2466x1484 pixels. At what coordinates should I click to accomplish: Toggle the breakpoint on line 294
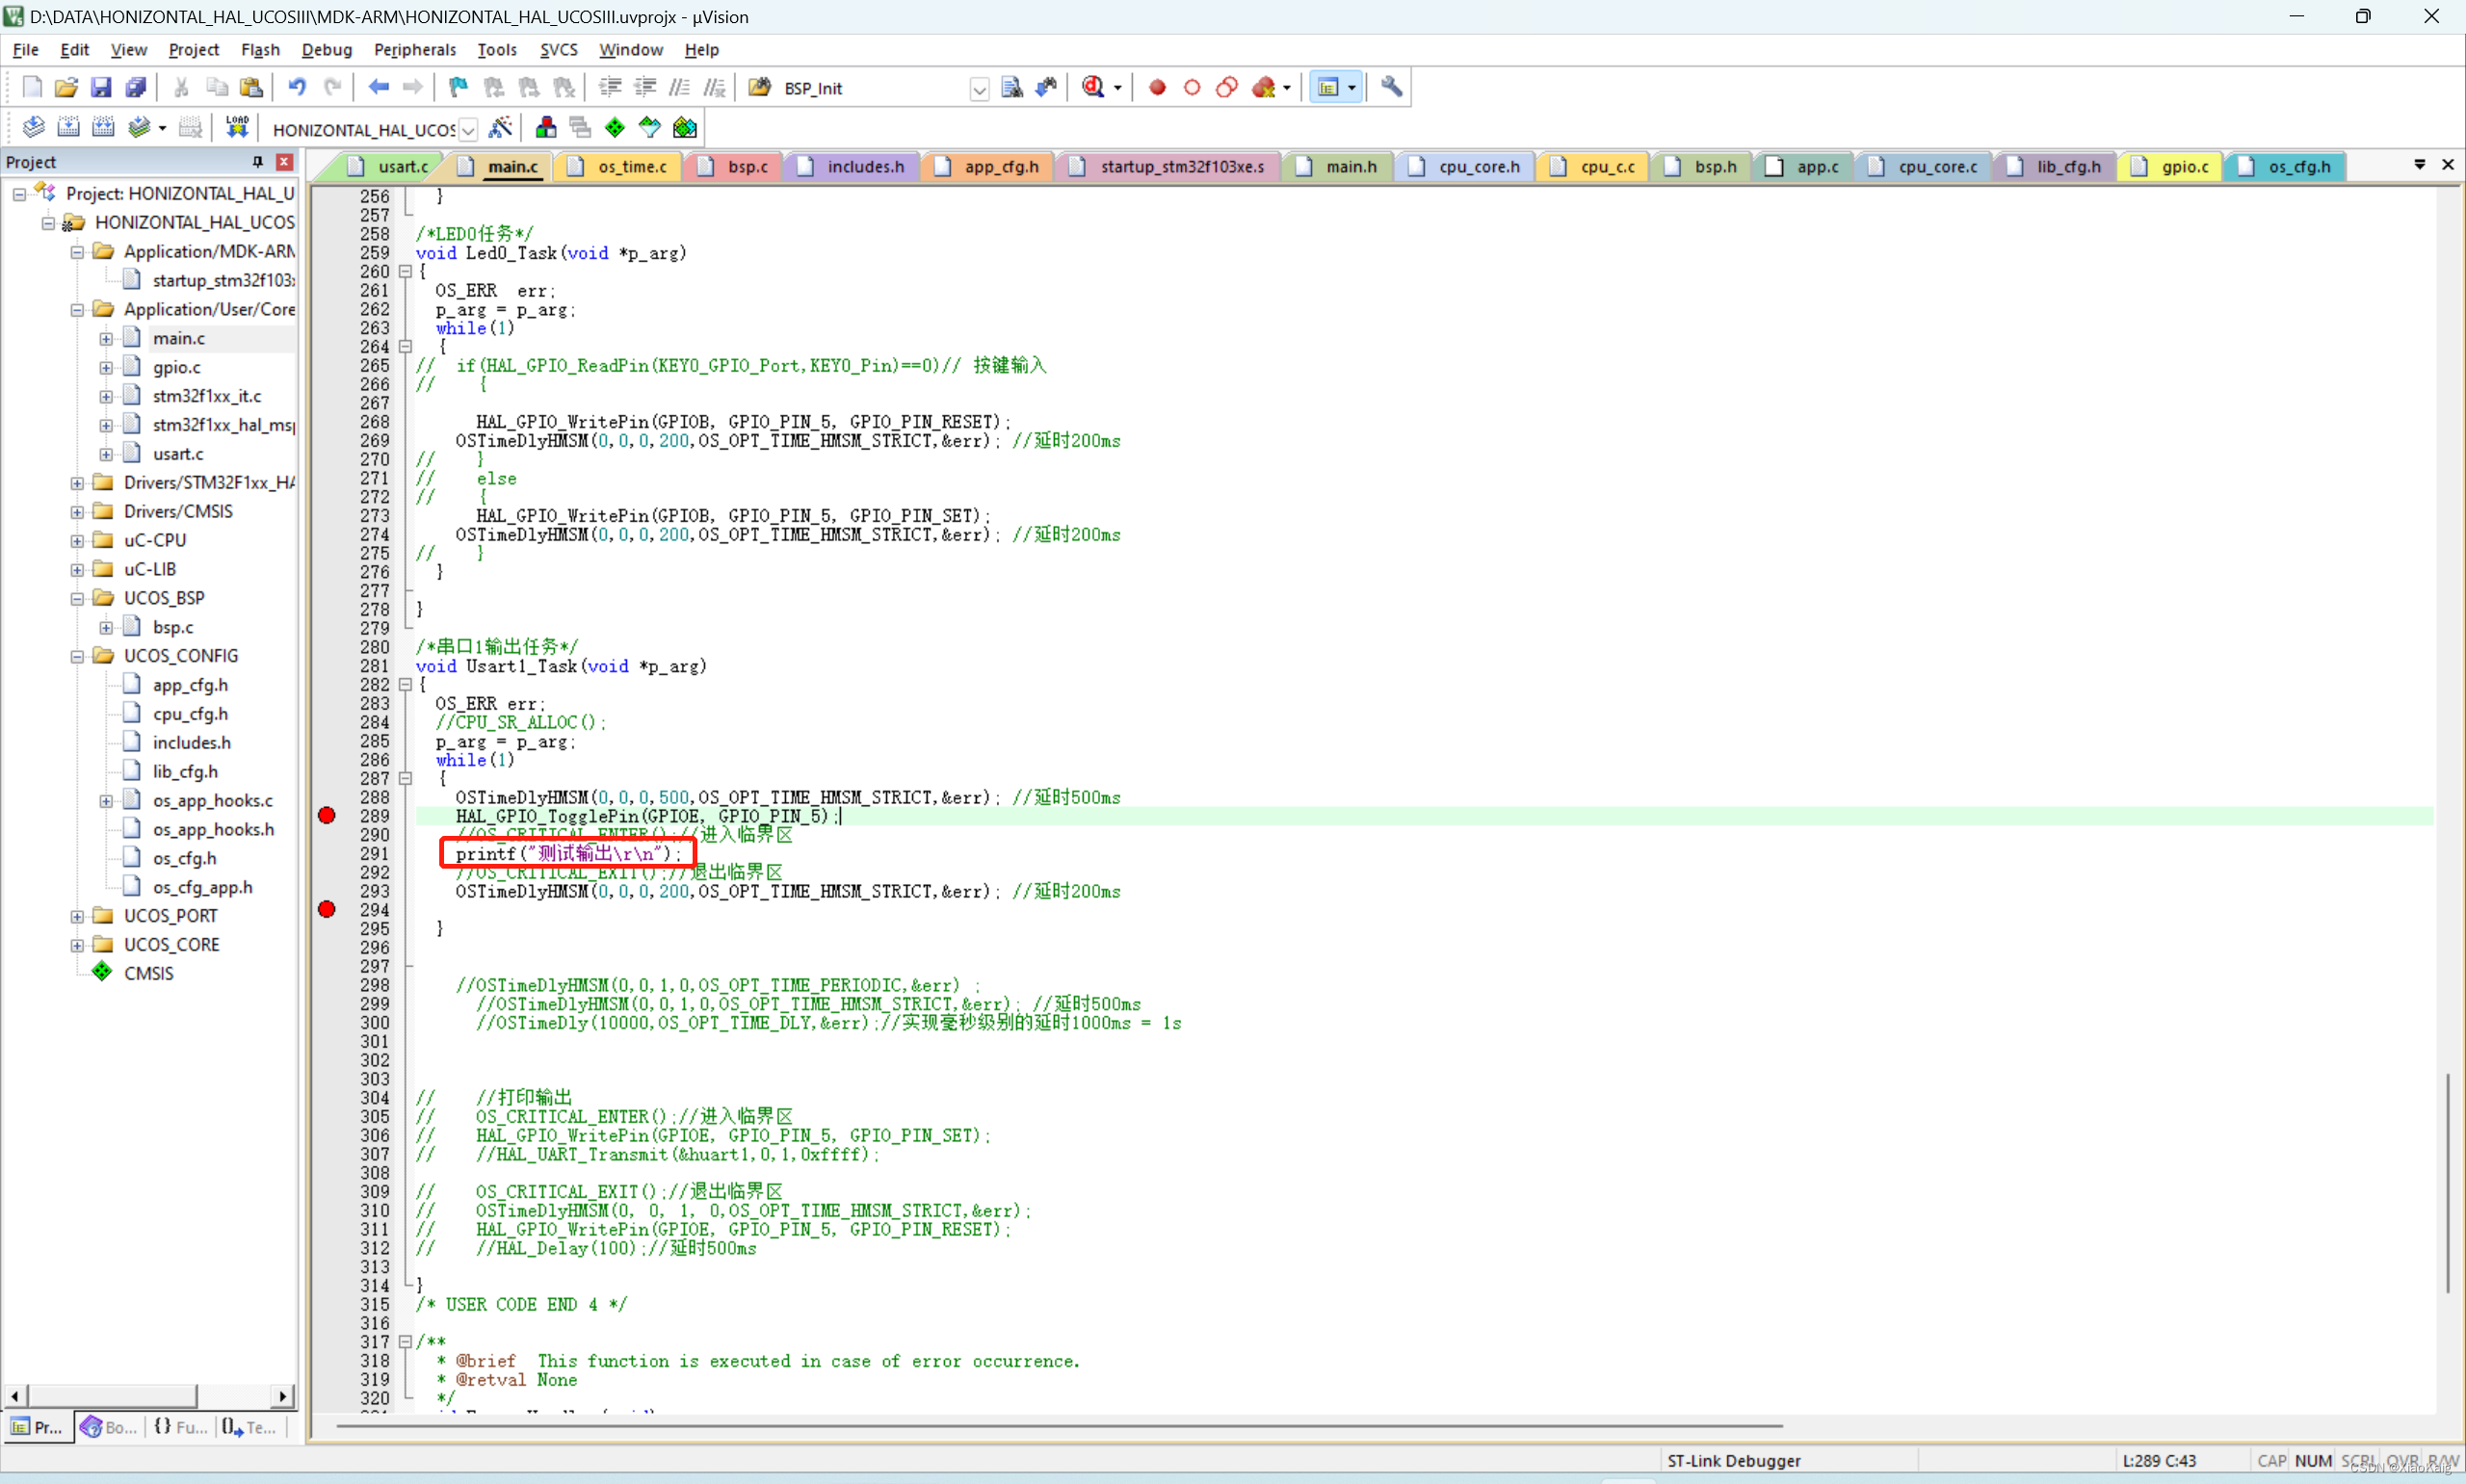click(x=327, y=909)
